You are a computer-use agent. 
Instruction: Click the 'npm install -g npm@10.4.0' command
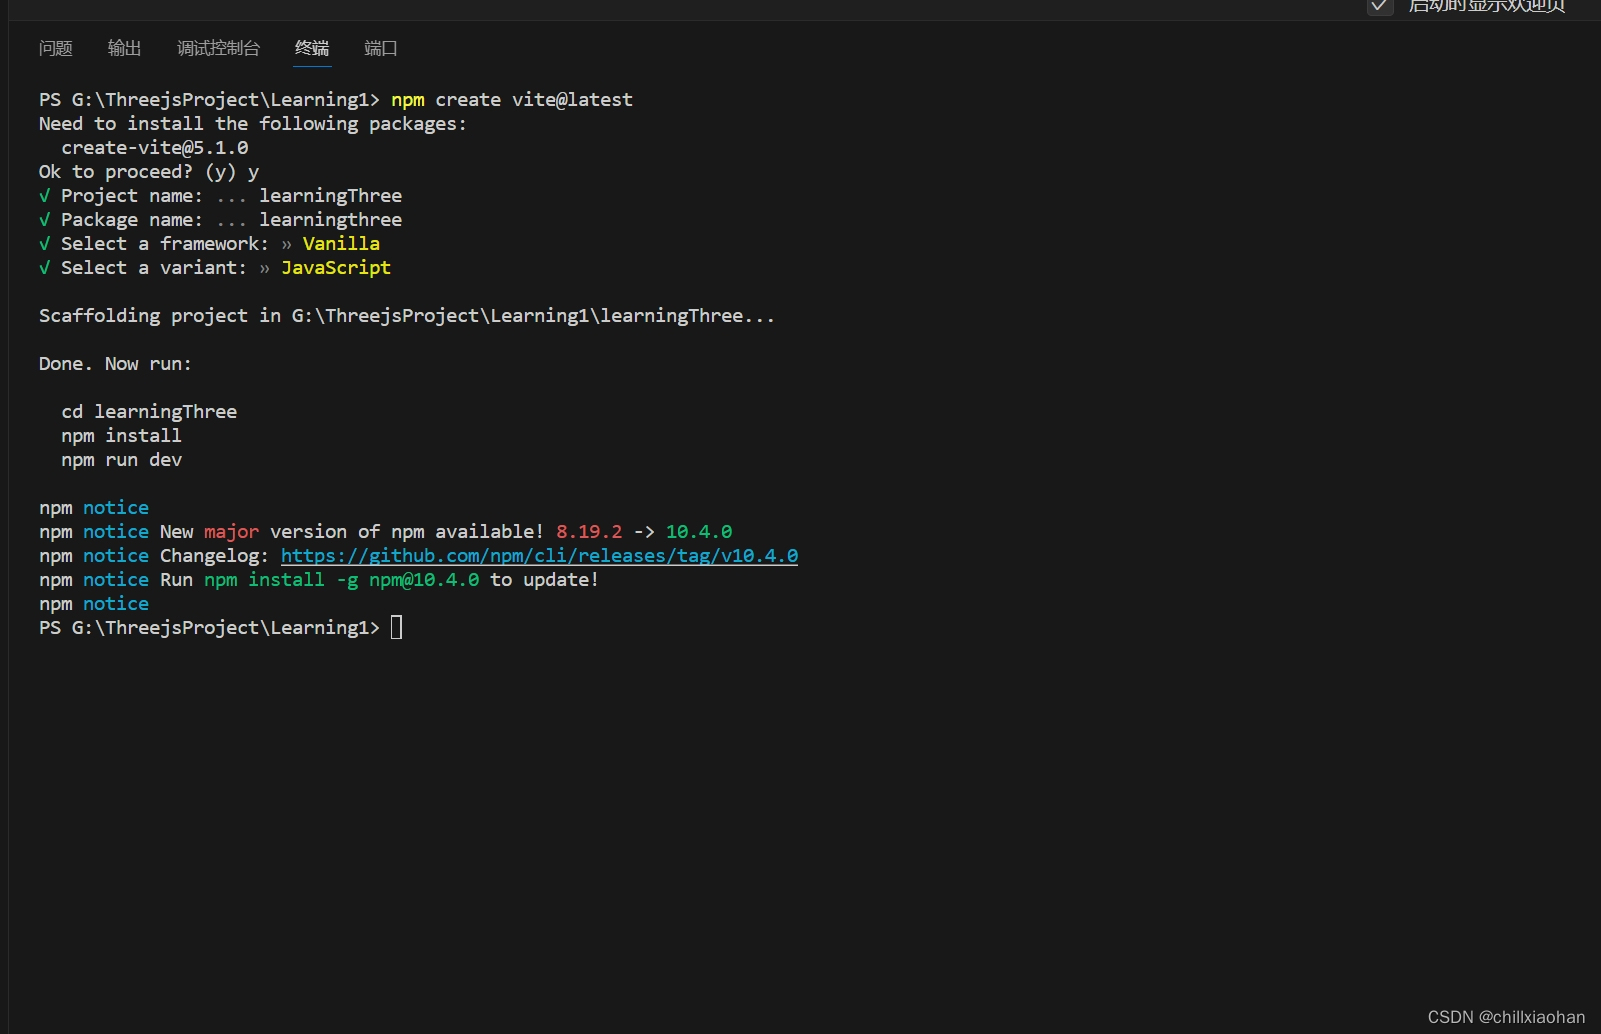pyautogui.click(x=341, y=580)
